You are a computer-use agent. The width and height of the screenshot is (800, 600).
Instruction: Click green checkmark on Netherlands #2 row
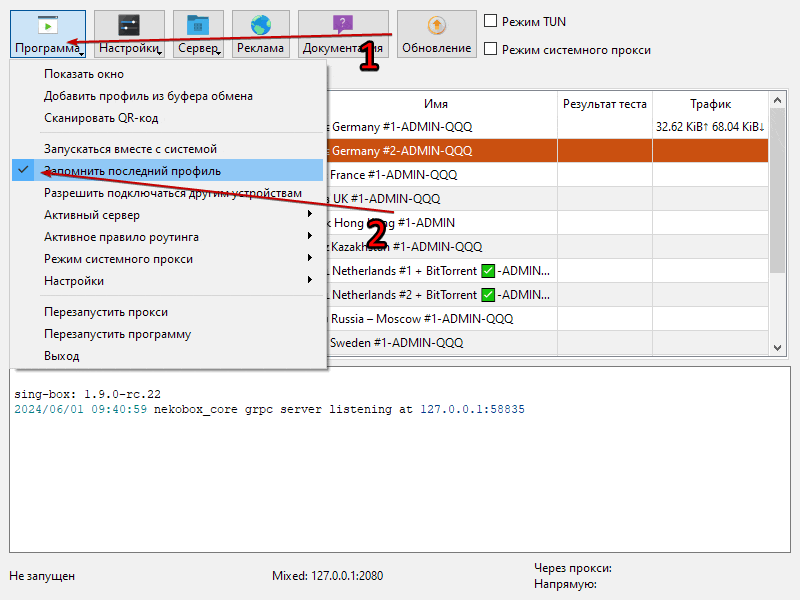(488, 295)
